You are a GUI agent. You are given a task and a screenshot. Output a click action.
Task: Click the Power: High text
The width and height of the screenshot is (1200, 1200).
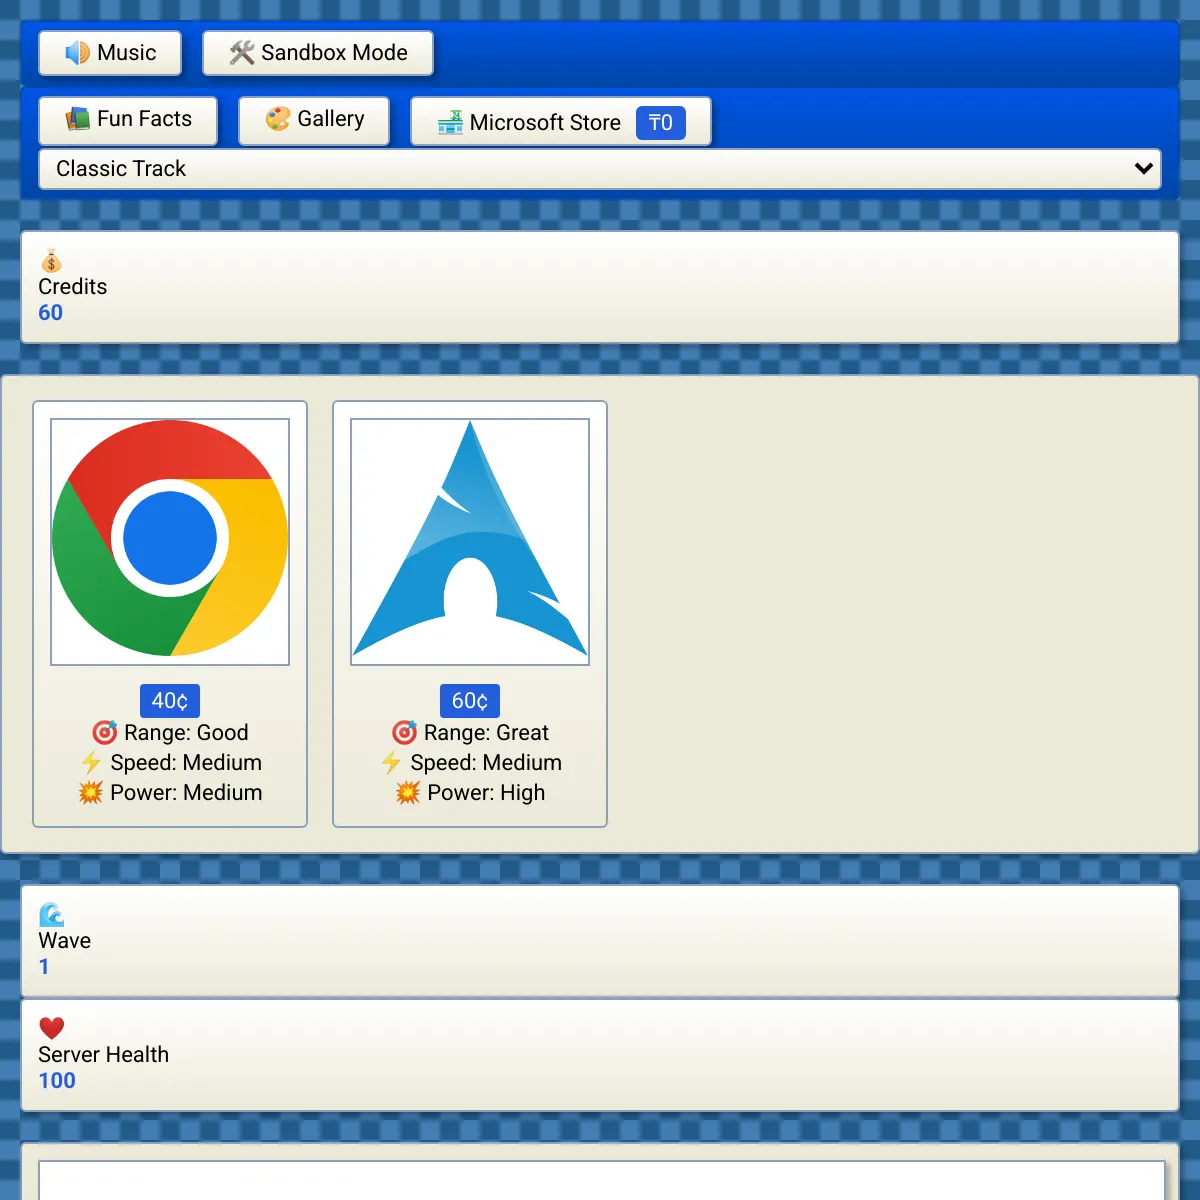486,793
